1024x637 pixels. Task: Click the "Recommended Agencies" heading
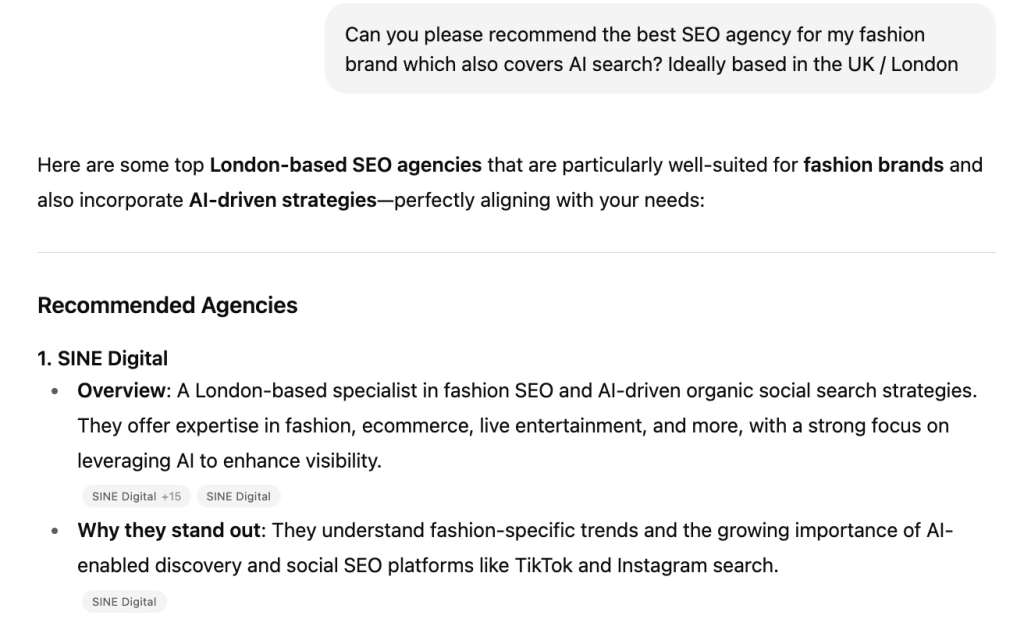167,305
